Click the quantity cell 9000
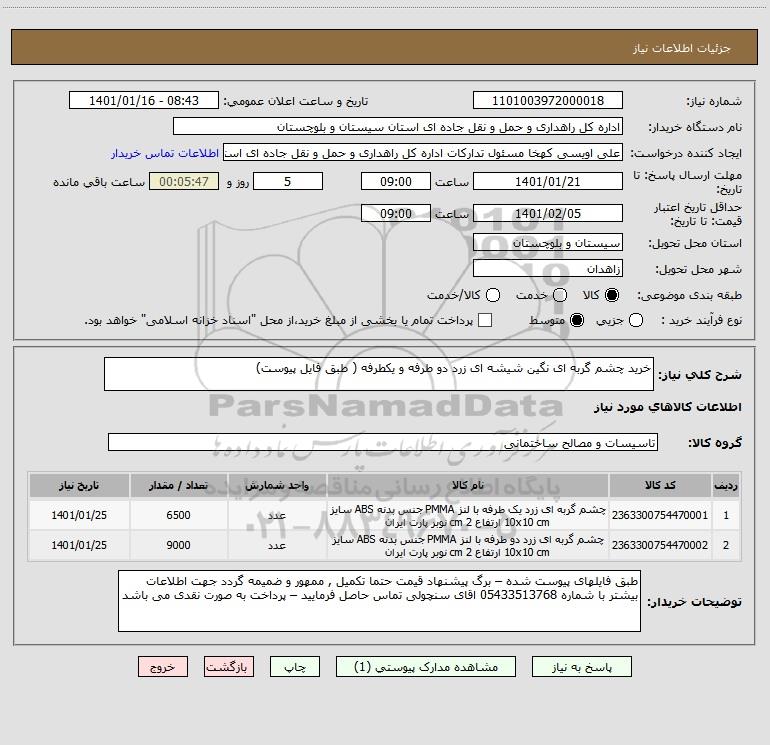 point(178,545)
